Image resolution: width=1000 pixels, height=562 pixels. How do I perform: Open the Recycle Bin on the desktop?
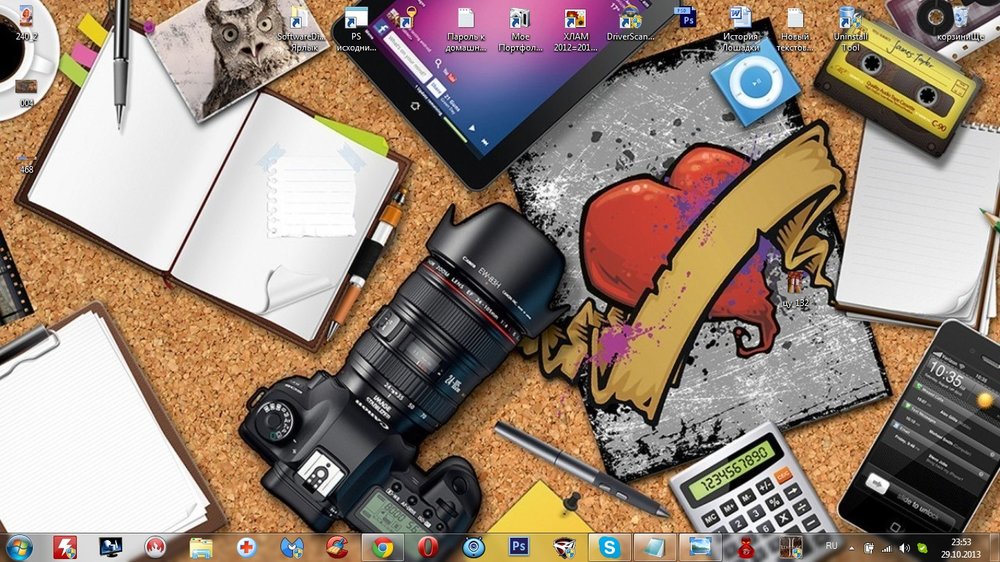pyautogui.click(x=960, y=18)
